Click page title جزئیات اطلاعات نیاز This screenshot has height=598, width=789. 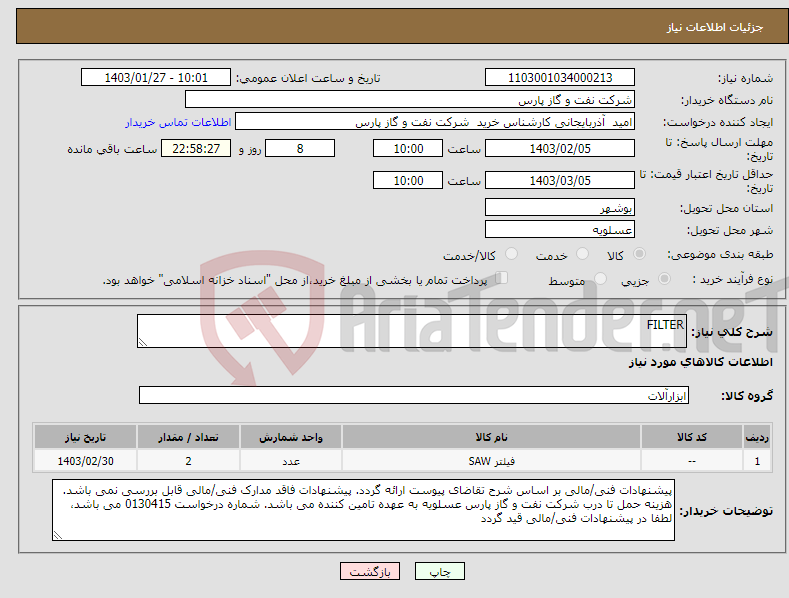715,27
